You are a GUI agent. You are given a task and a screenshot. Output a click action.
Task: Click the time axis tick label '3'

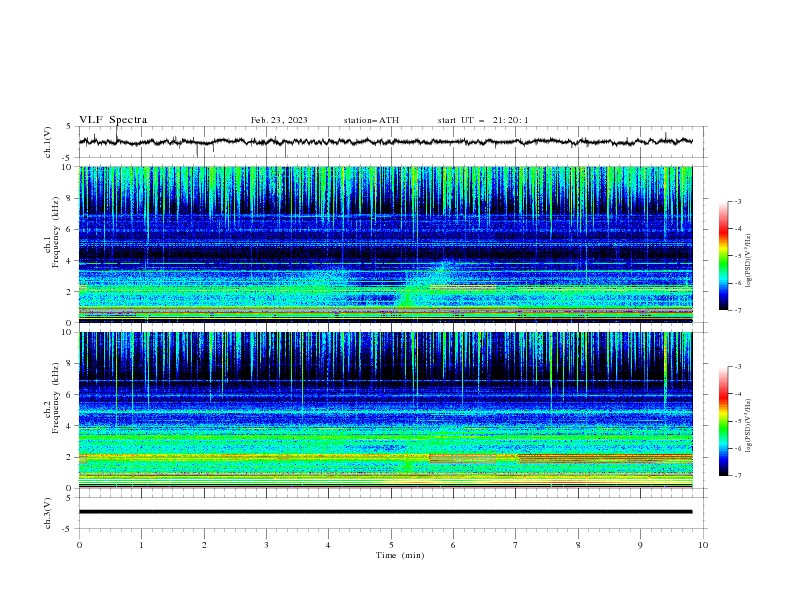point(266,545)
